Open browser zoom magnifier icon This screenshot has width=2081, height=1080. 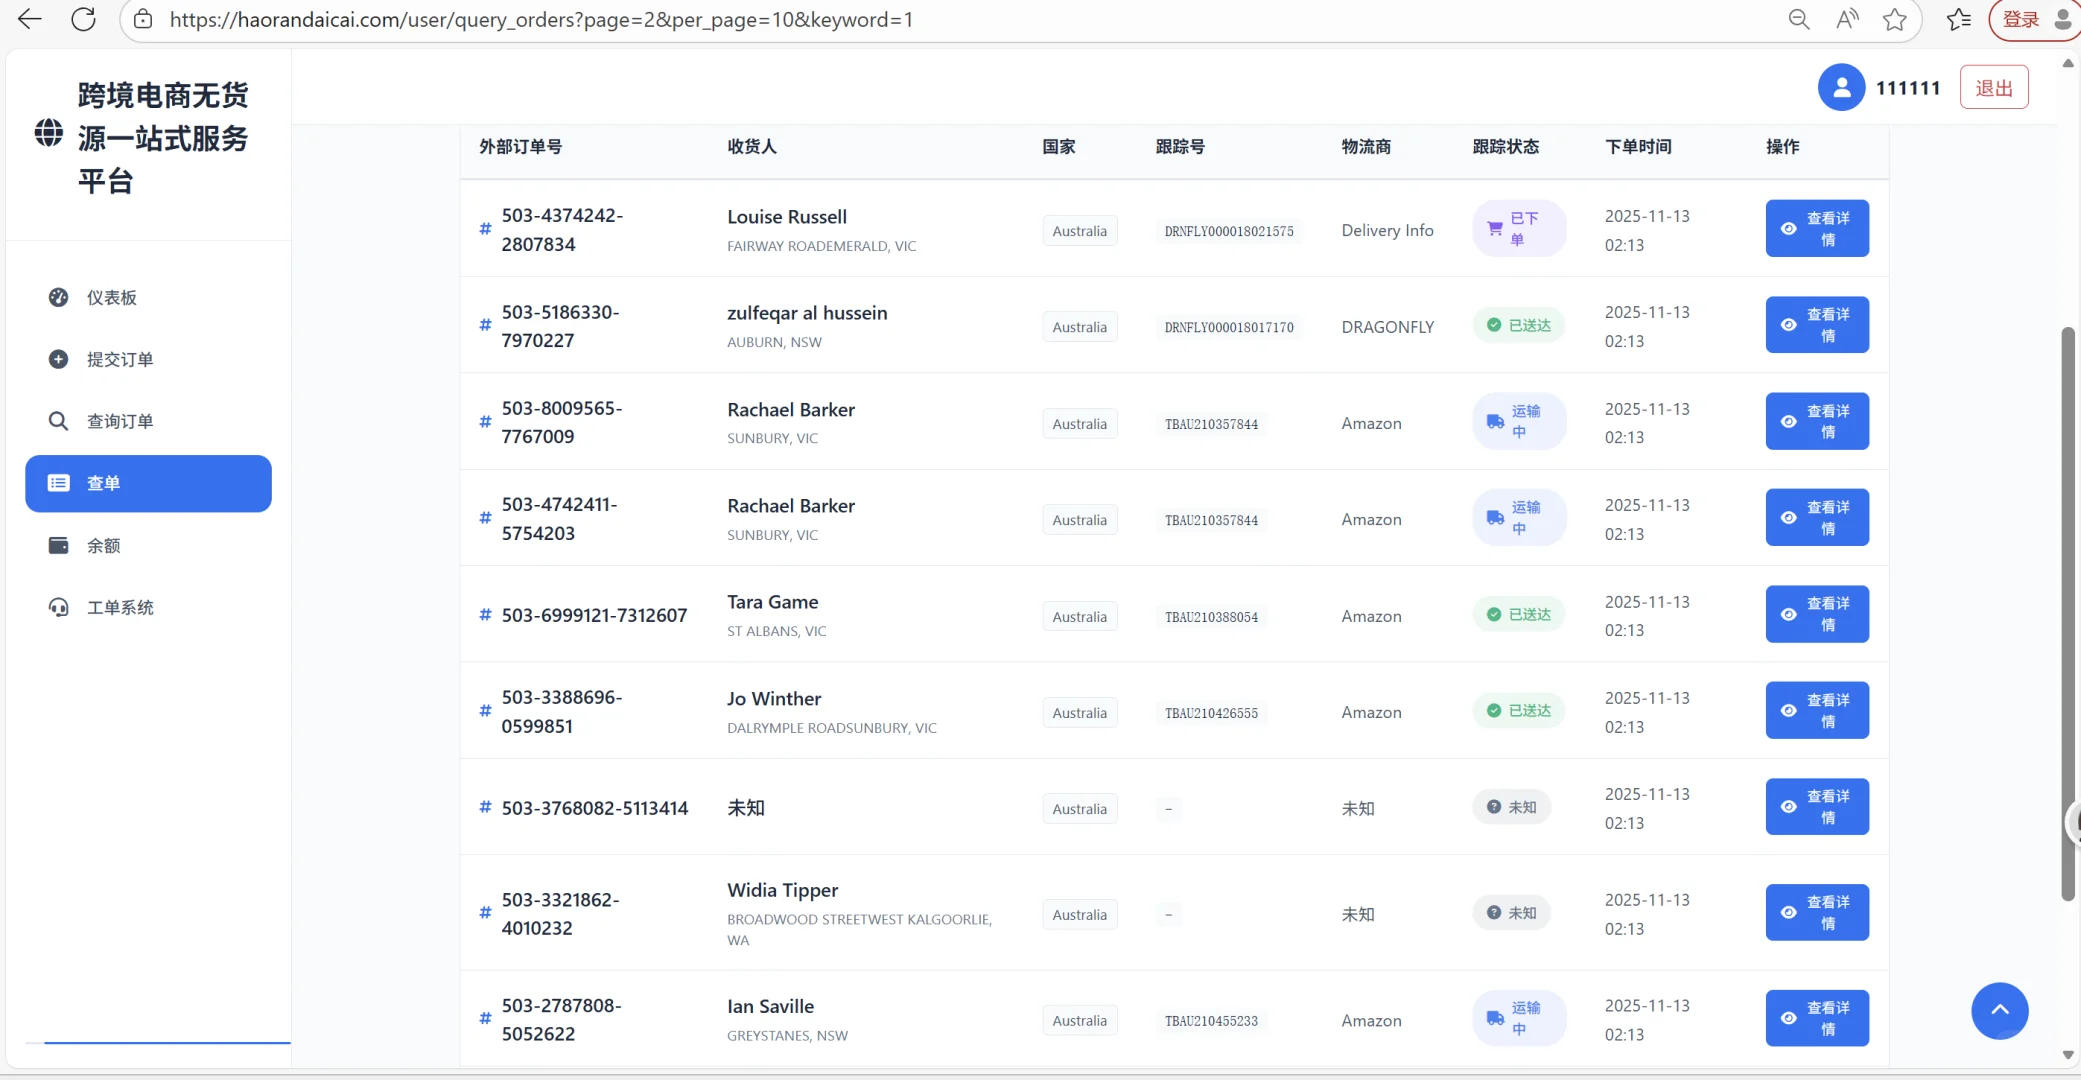pyautogui.click(x=1798, y=19)
